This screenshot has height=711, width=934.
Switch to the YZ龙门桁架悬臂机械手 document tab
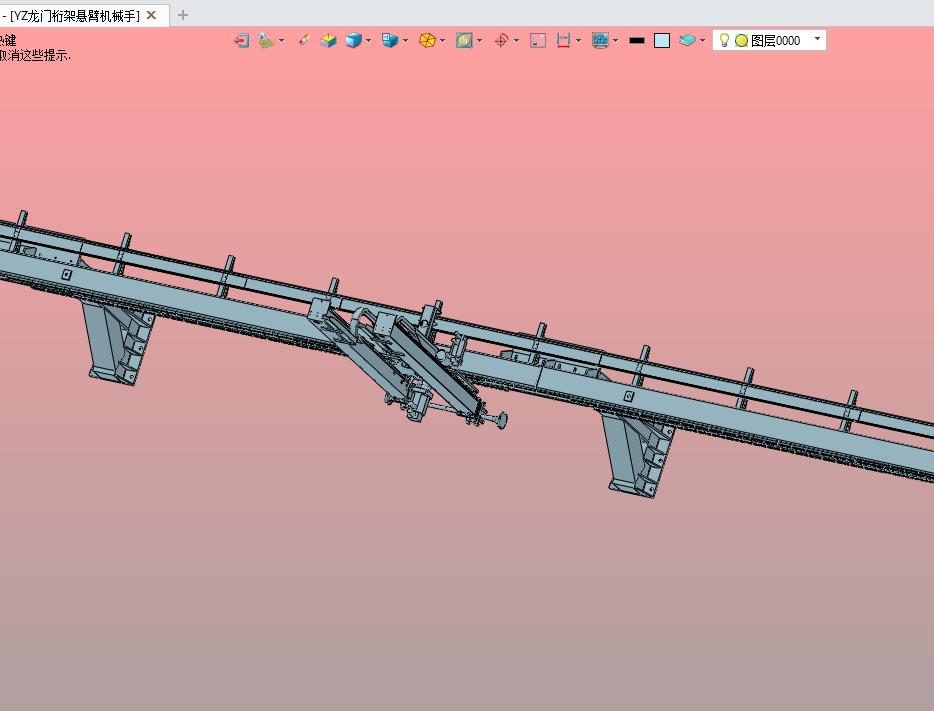click(x=75, y=15)
